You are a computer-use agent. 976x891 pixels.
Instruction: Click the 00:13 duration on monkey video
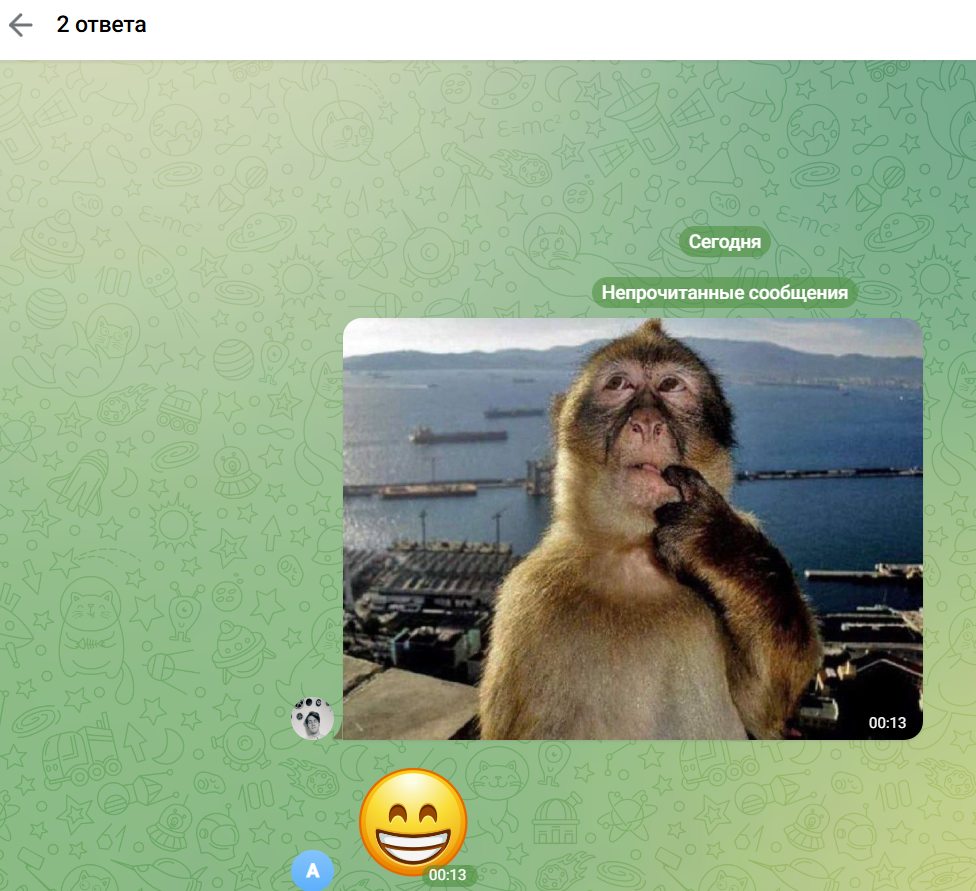pyautogui.click(x=887, y=723)
